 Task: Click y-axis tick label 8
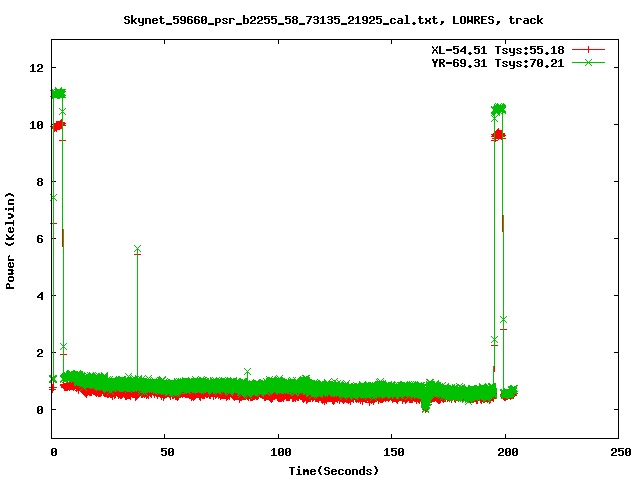tap(40, 182)
